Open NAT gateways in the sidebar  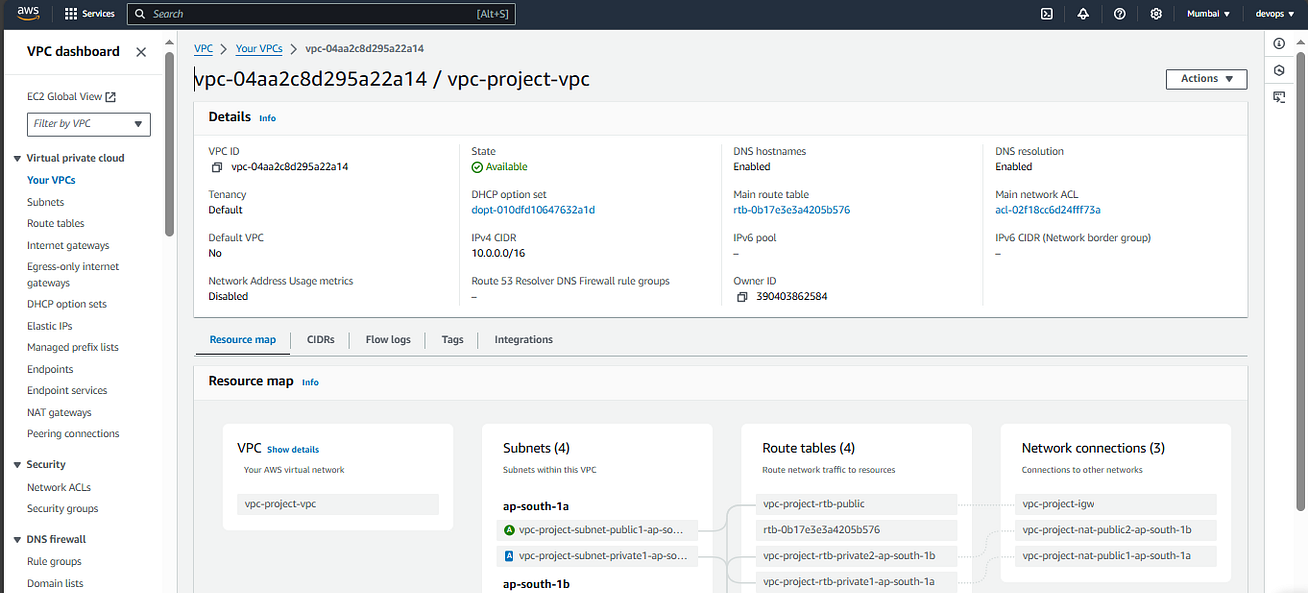(x=59, y=413)
